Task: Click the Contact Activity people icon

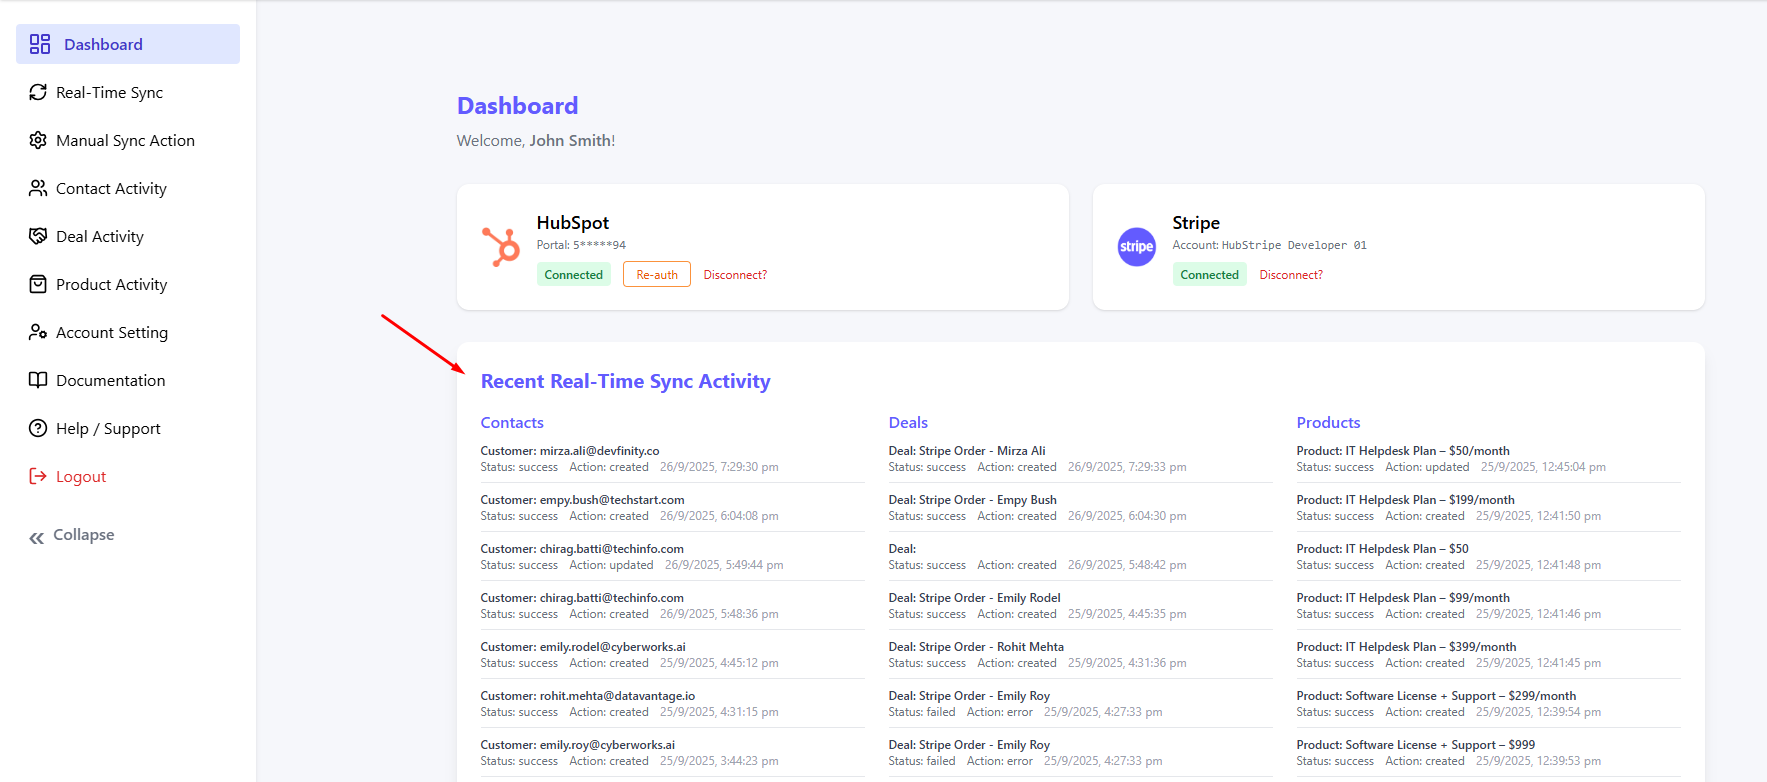Action: click(38, 188)
